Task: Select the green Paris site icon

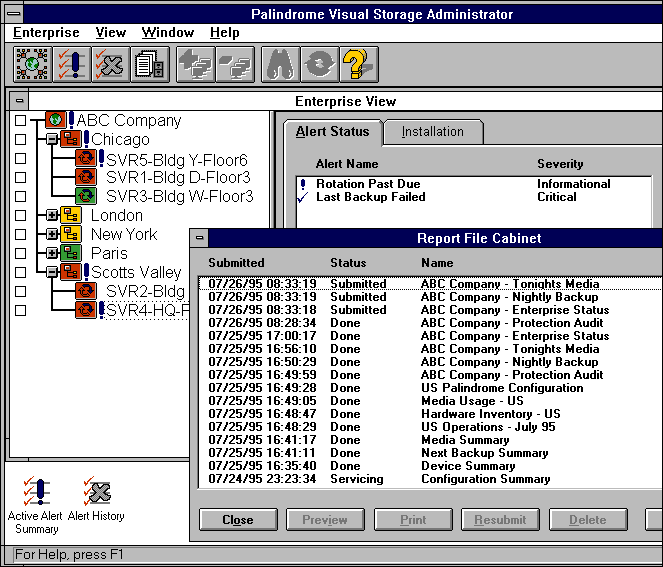Action: click(x=71, y=253)
